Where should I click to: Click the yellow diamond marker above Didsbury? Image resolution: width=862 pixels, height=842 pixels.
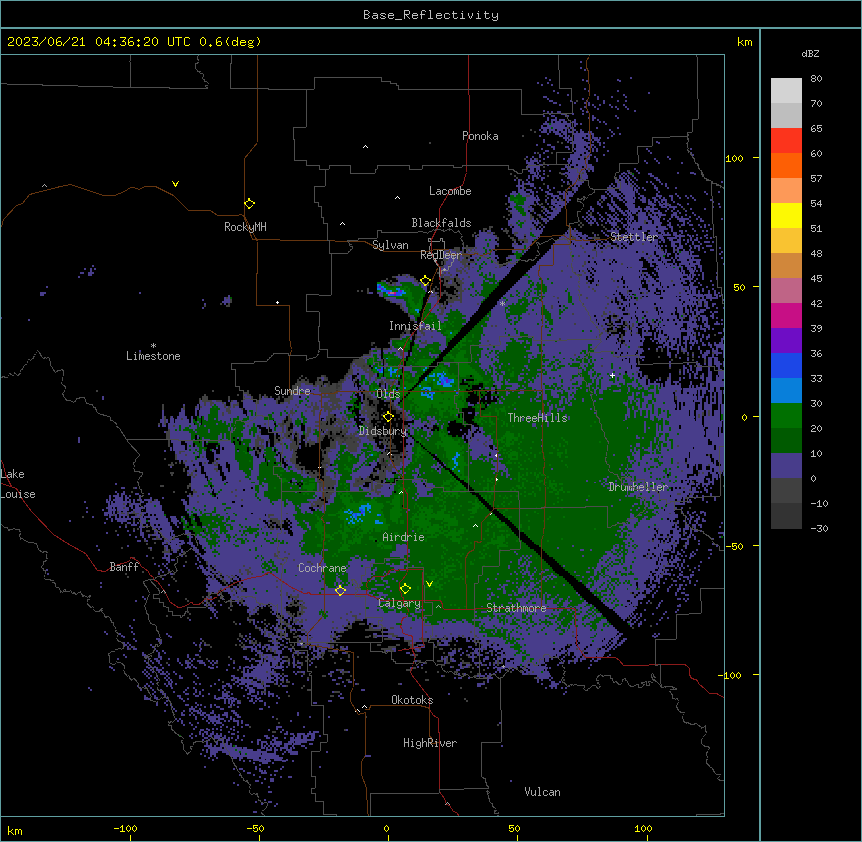pyautogui.click(x=388, y=417)
